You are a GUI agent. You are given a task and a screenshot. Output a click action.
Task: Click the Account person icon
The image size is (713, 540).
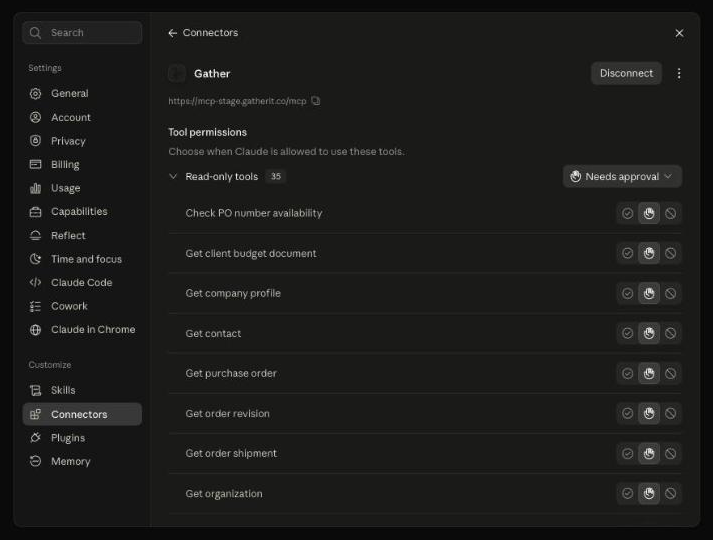click(x=35, y=117)
